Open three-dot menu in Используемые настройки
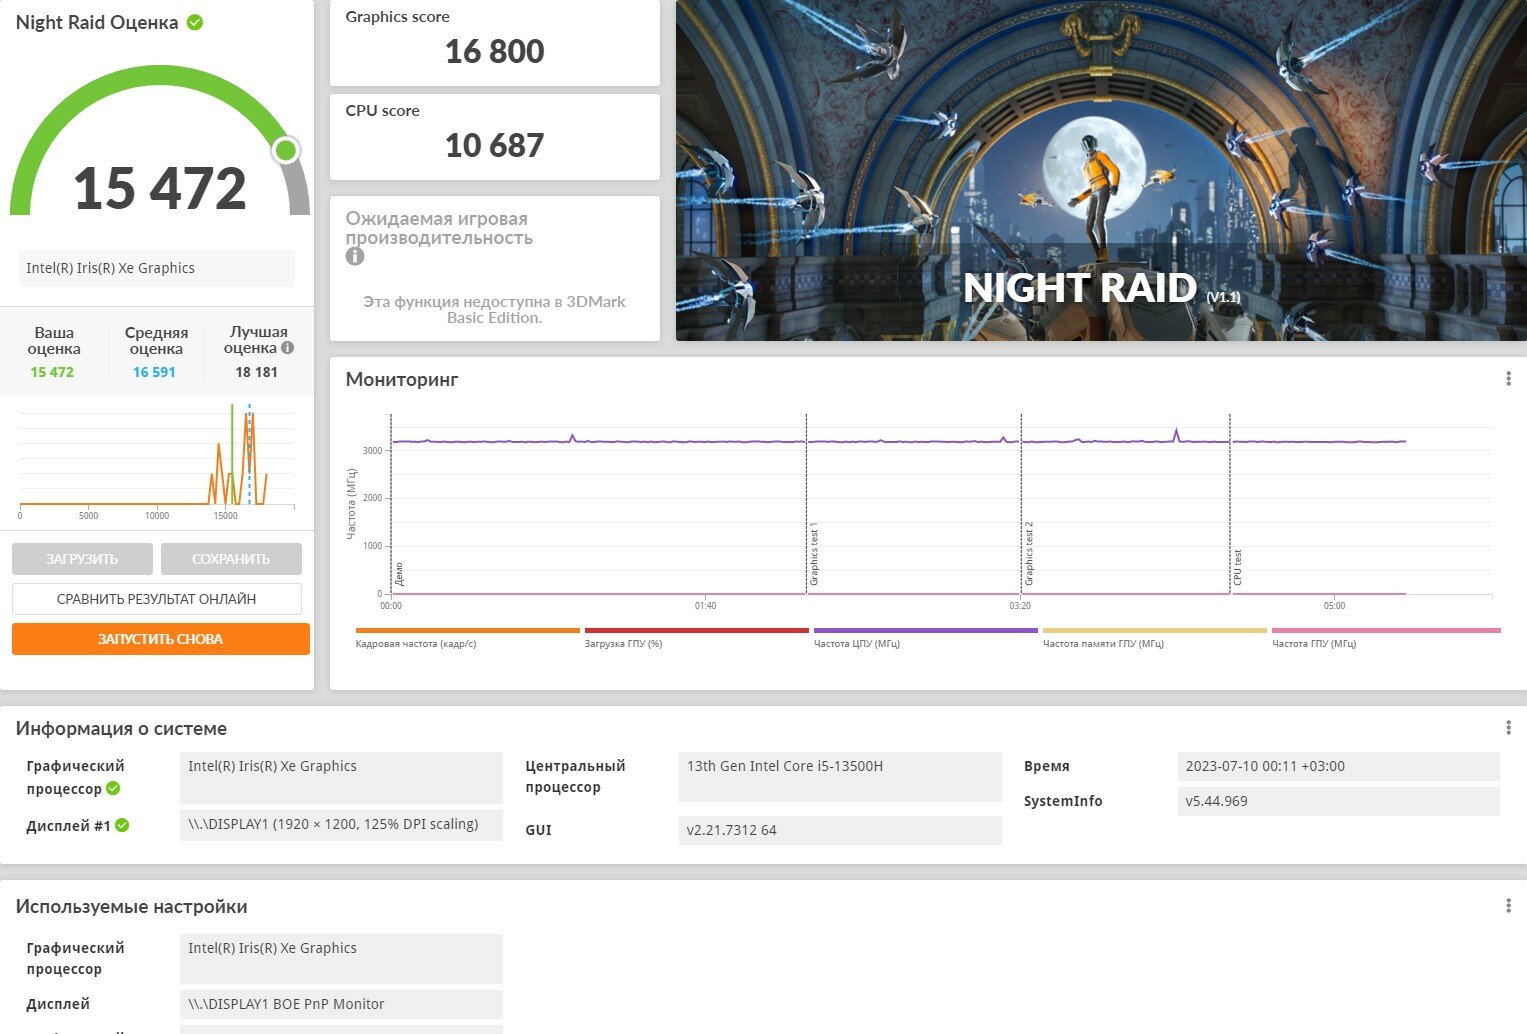The image size is (1527, 1034). (x=1508, y=906)
